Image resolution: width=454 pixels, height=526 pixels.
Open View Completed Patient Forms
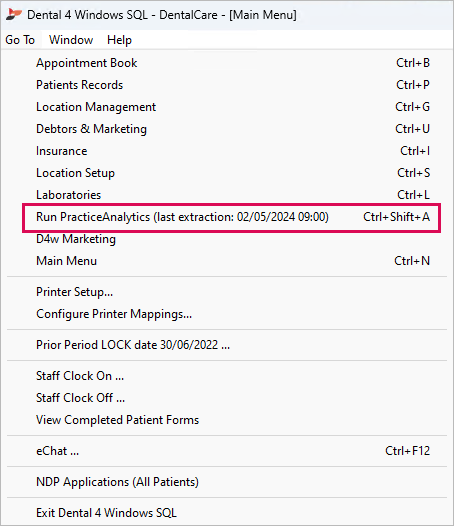[227, 420]
